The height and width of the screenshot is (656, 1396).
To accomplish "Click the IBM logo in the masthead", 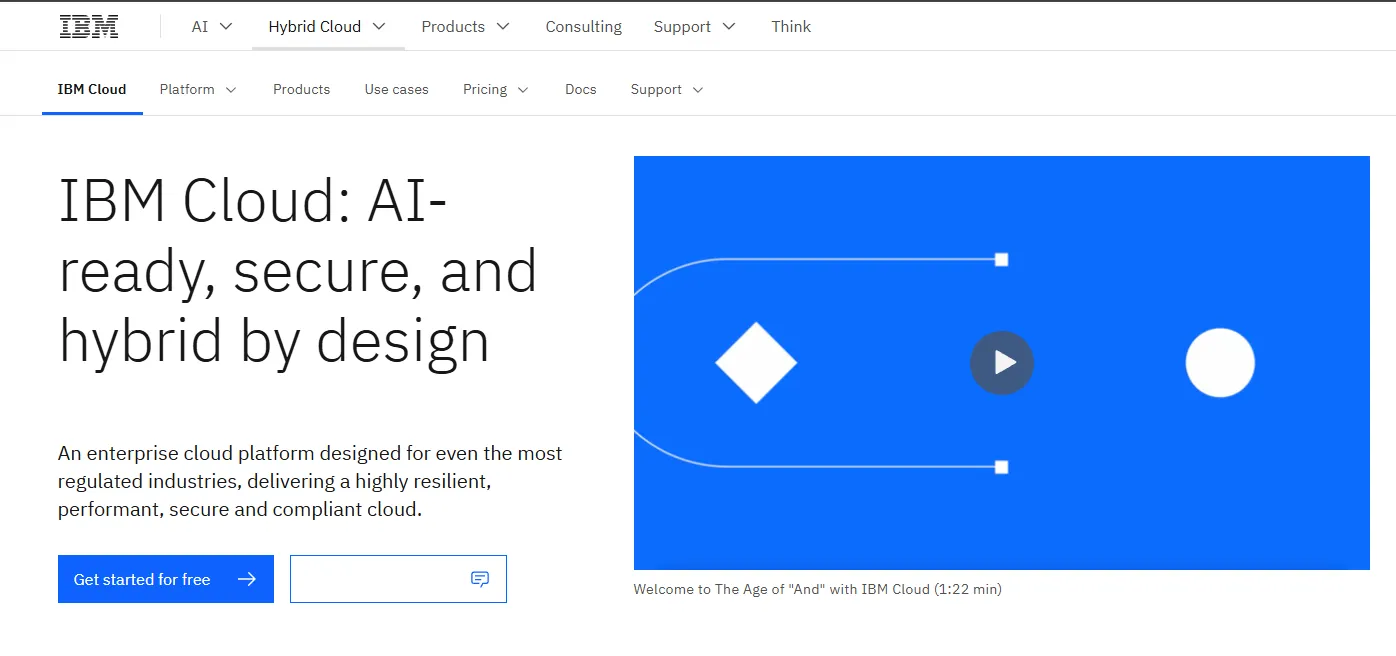I will point(89,27).
